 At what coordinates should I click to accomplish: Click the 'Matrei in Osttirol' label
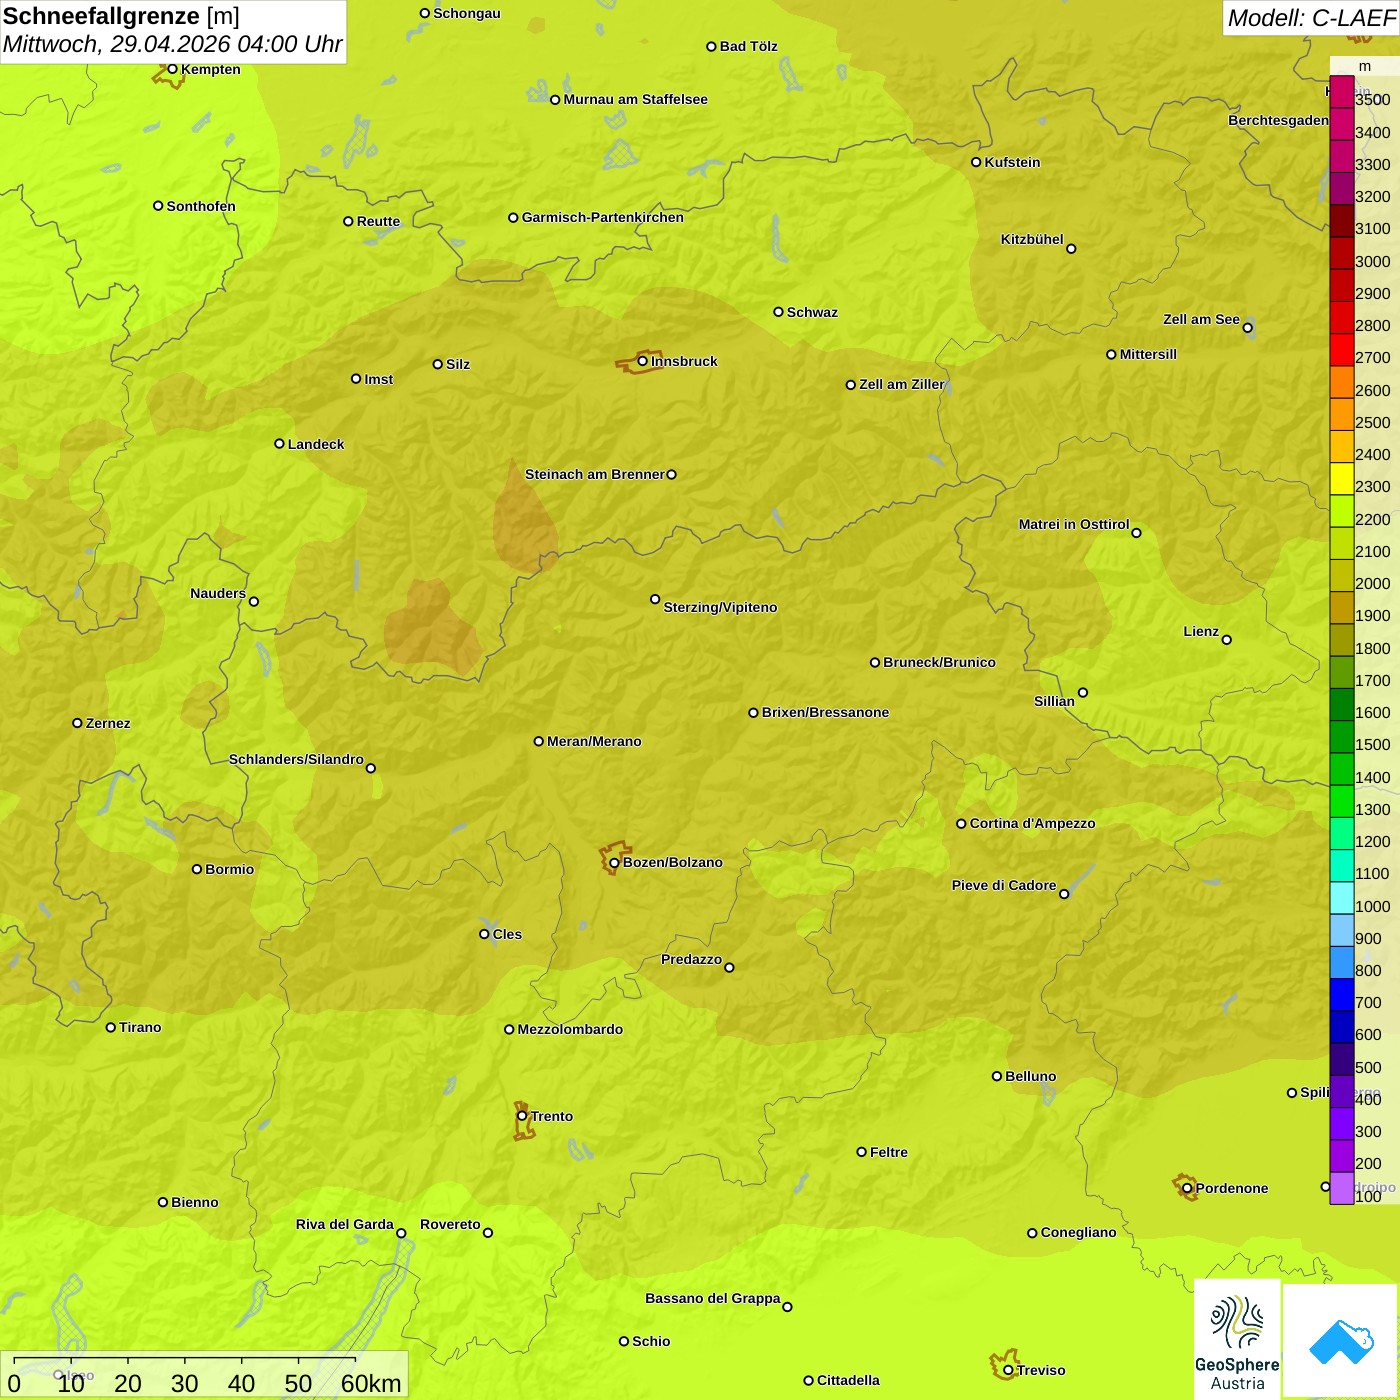click(x=1074, y=524)
